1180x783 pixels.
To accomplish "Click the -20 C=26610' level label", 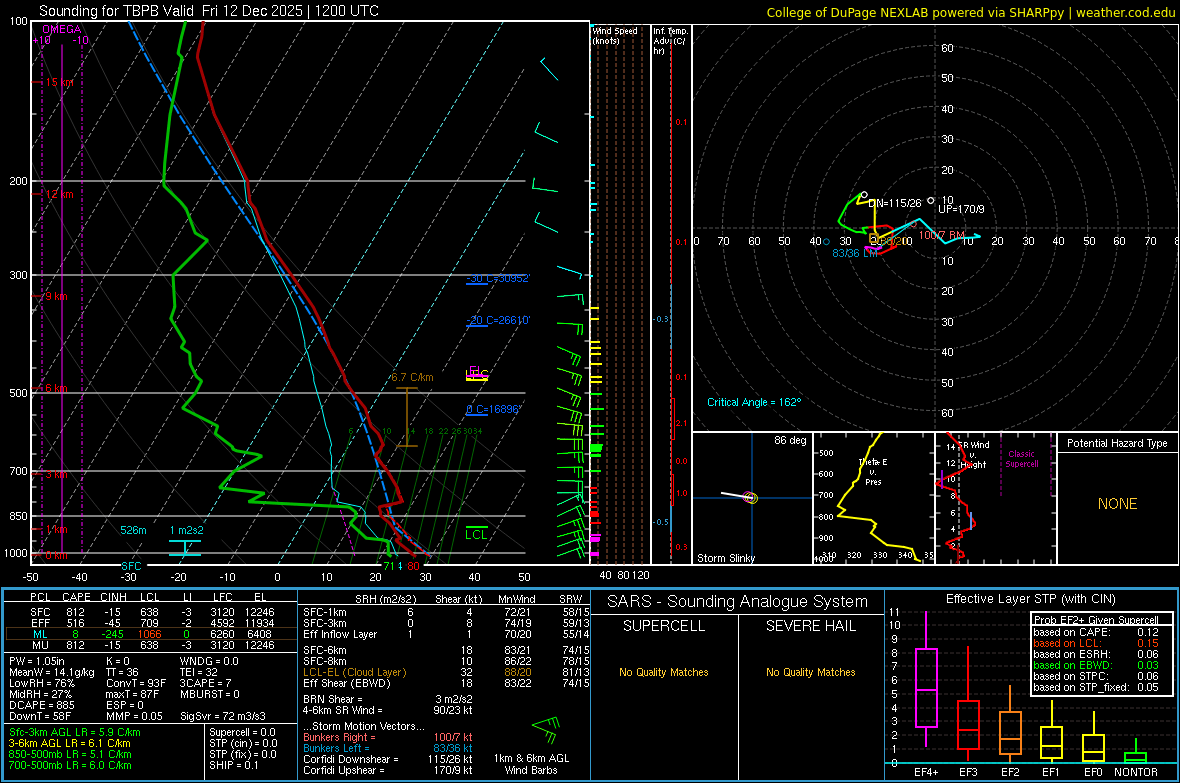I will click(x=498, y=320).
